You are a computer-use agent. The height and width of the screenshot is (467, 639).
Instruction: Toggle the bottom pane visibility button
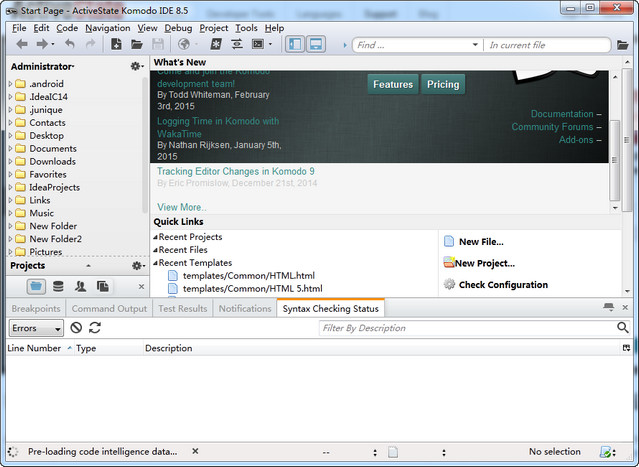click(315, 44)
